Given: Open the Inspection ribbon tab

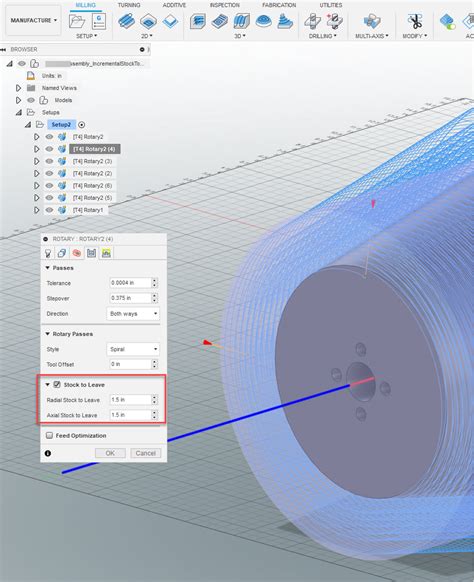Looking at the screenshot, I should click(x=225, y=5).
